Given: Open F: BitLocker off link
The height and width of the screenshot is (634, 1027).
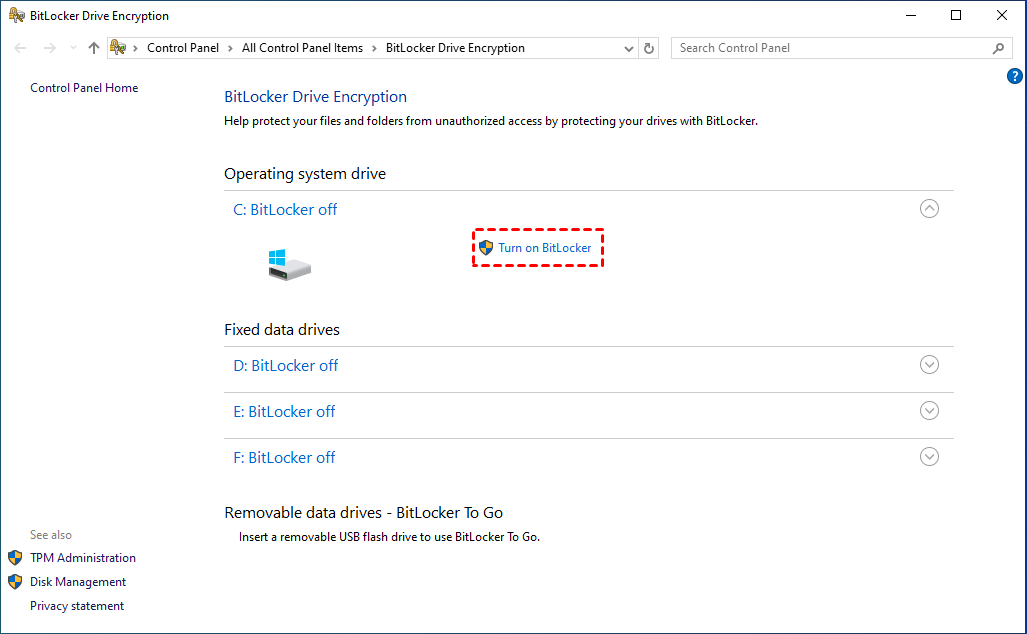Looking at the screenshot, I should point(284,457).
